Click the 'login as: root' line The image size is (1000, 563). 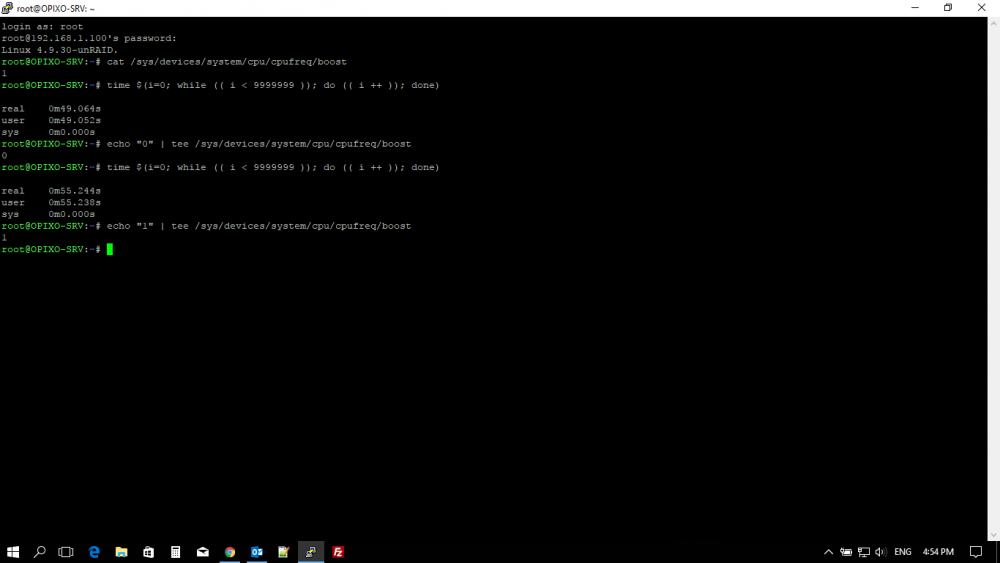(x=42, y=27)
